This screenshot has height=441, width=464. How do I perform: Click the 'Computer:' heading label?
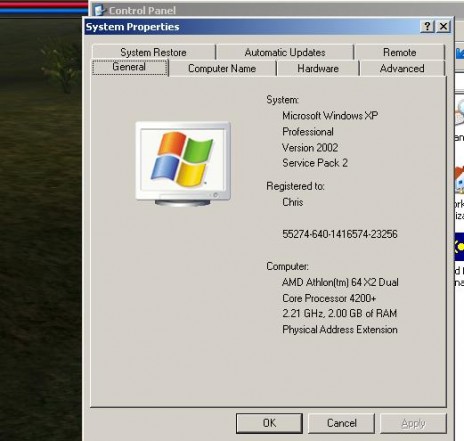click(x=287, y=266)
